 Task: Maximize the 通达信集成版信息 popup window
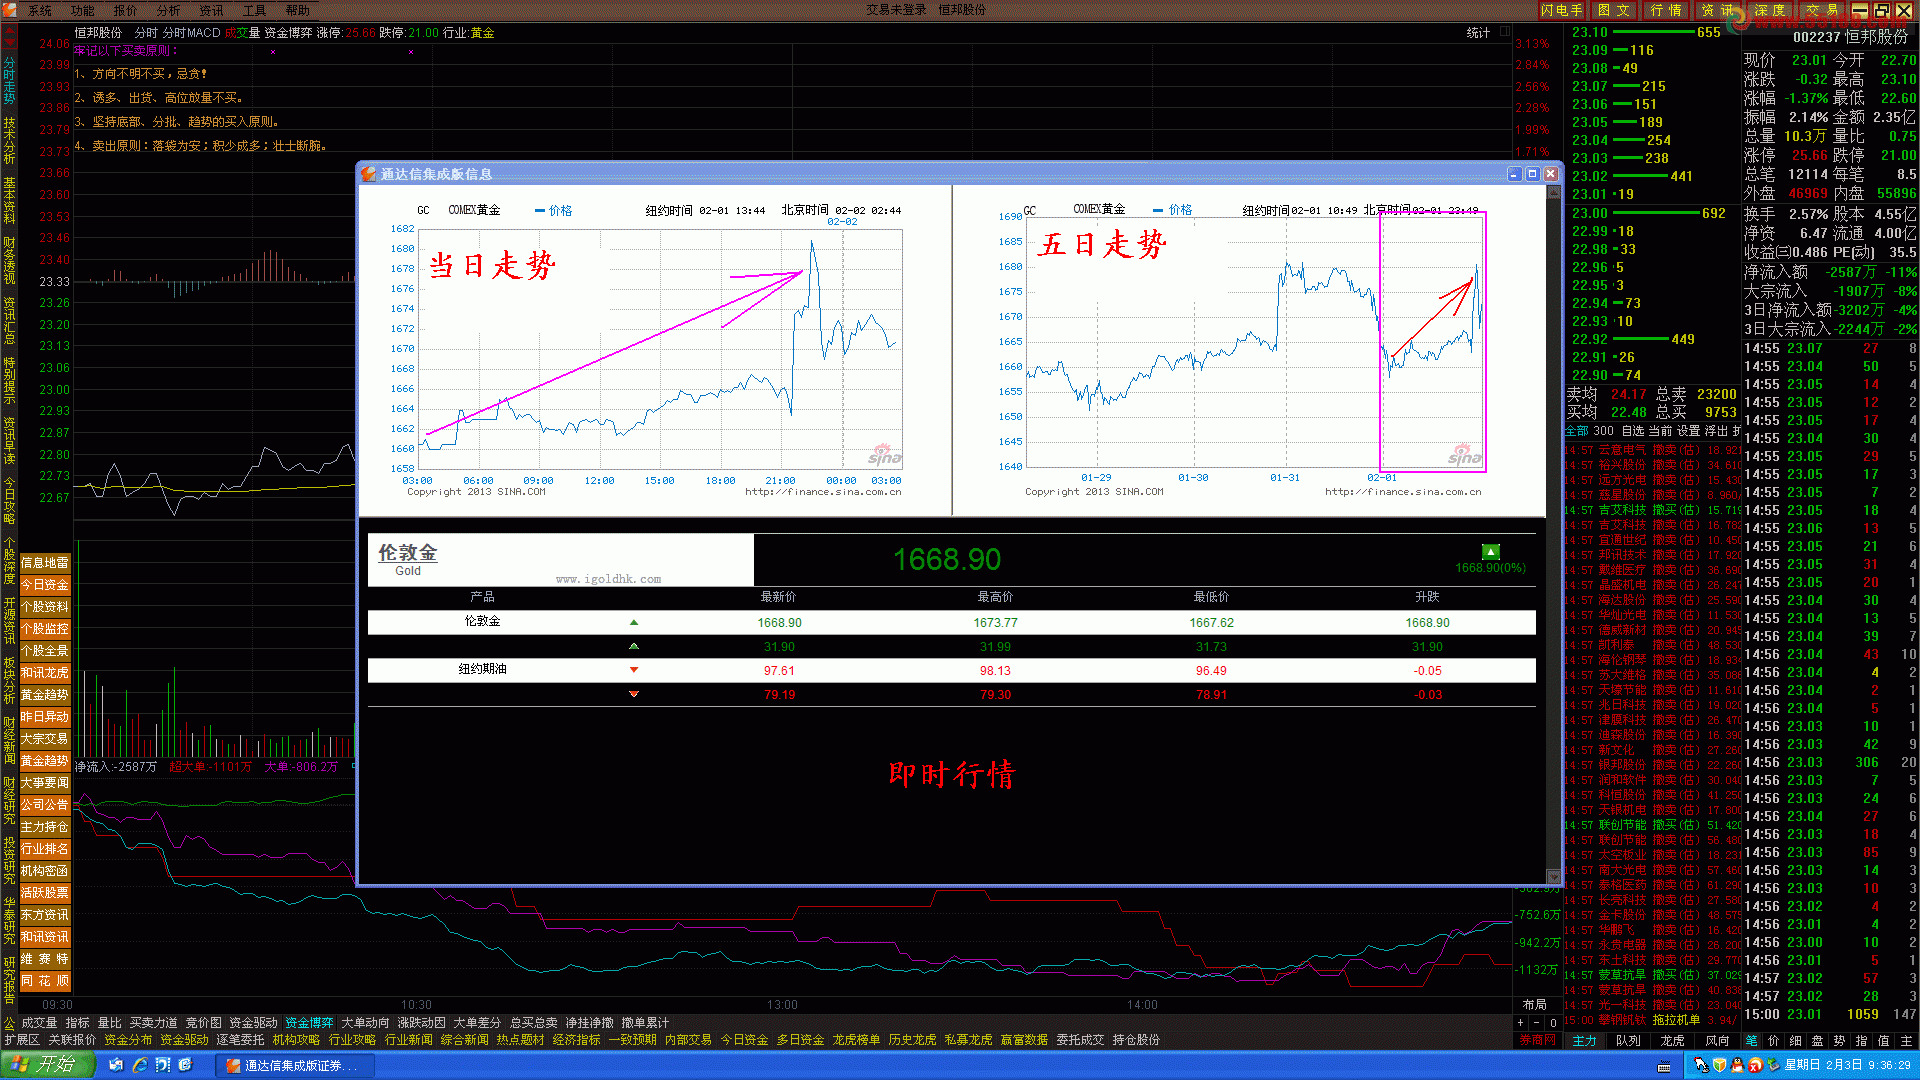click(x=1532, y=174)
